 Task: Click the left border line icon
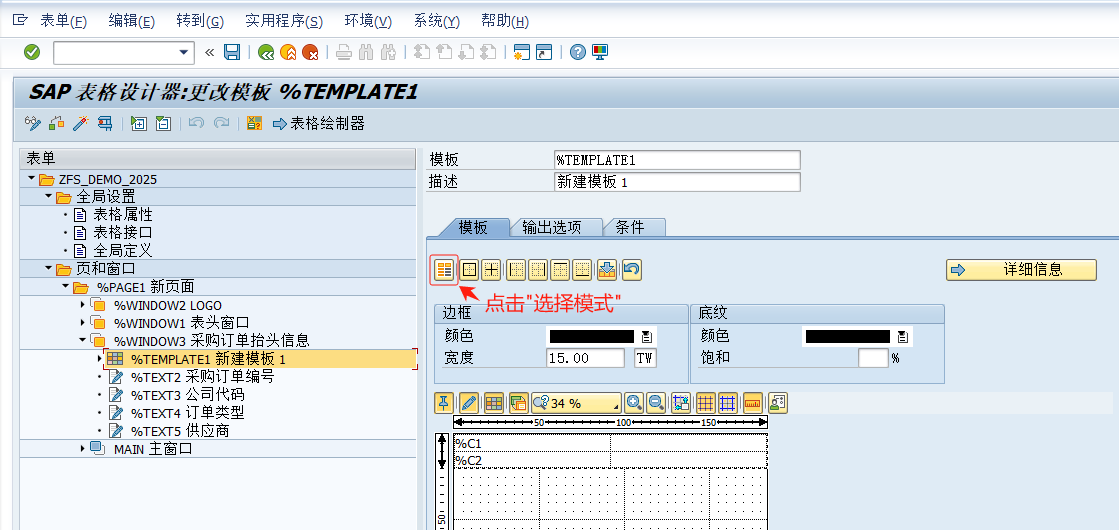[516, 269]
